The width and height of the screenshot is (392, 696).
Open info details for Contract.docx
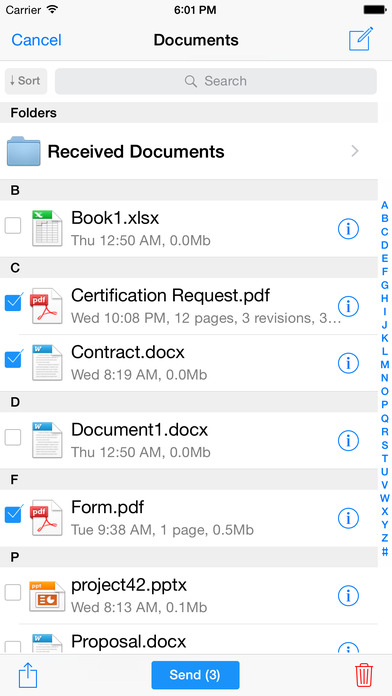pos(348,363)
